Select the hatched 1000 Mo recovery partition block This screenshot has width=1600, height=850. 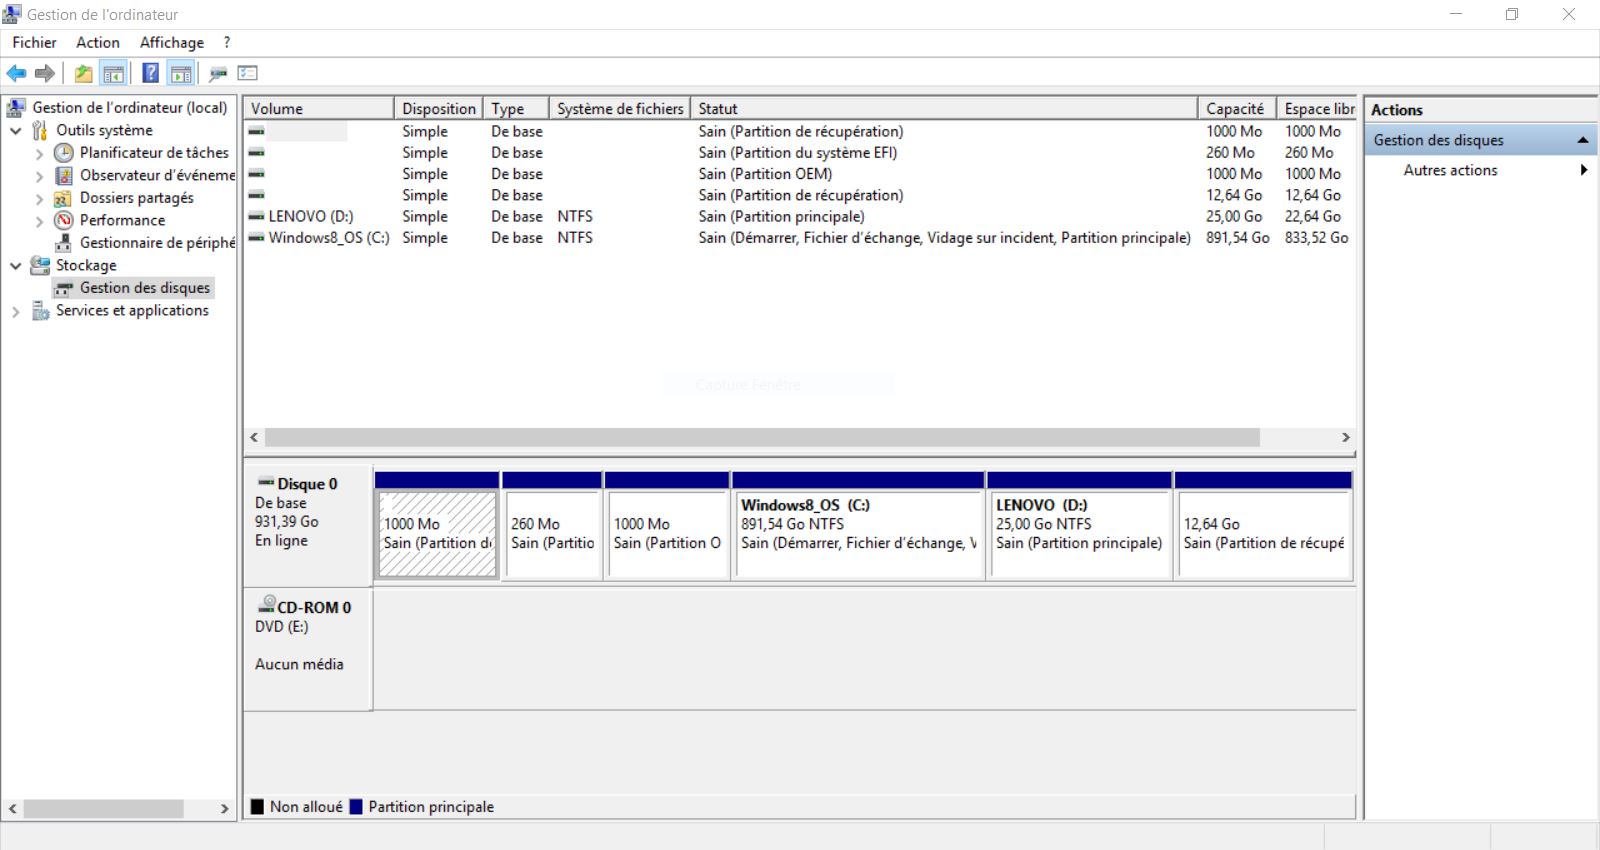(437, 533)
